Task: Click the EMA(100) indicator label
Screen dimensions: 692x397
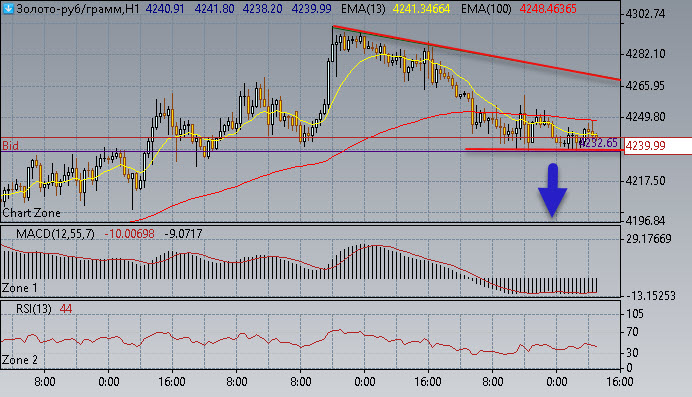Action: click(x=486, y=9)
